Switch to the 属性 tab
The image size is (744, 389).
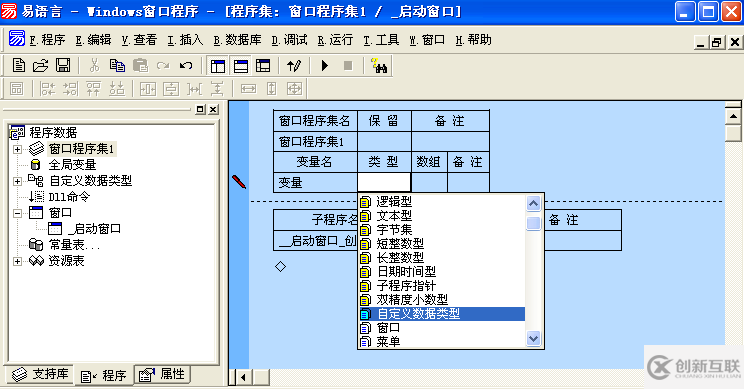pos(162,374)
